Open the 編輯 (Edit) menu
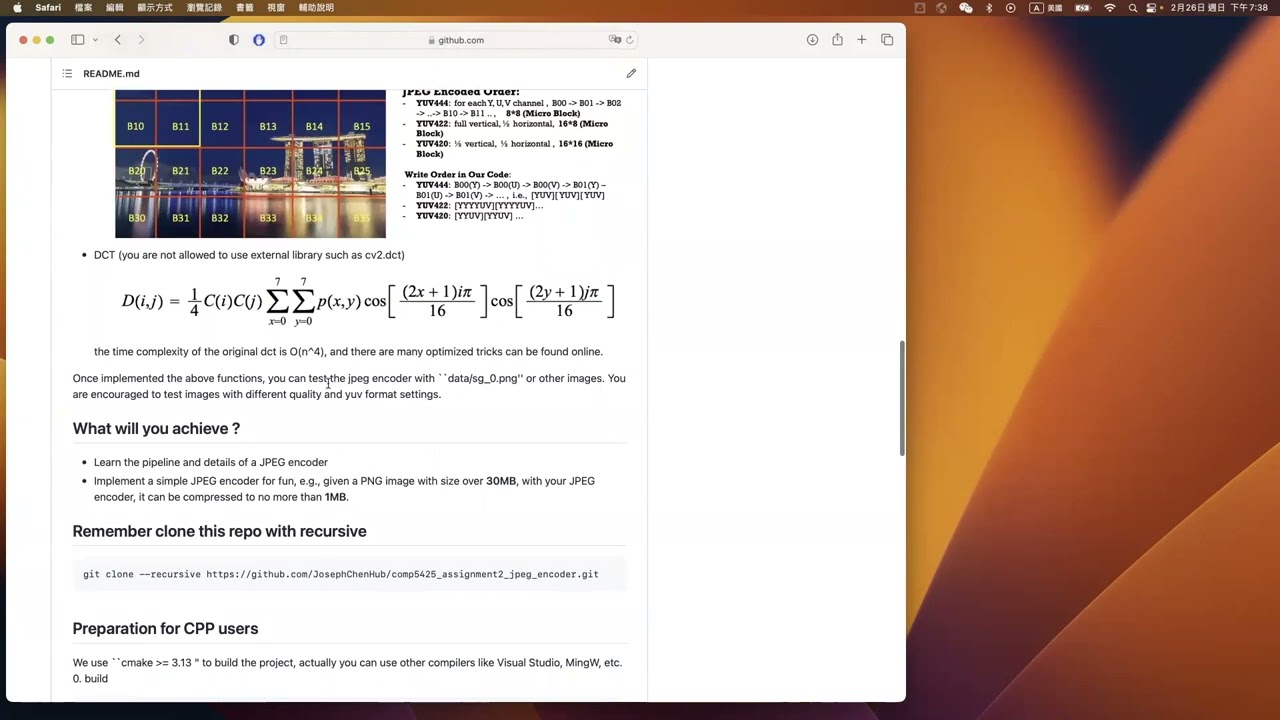The width and height of the screenshot is (1280, 720). pyautogui.click(x=115, y=8)
